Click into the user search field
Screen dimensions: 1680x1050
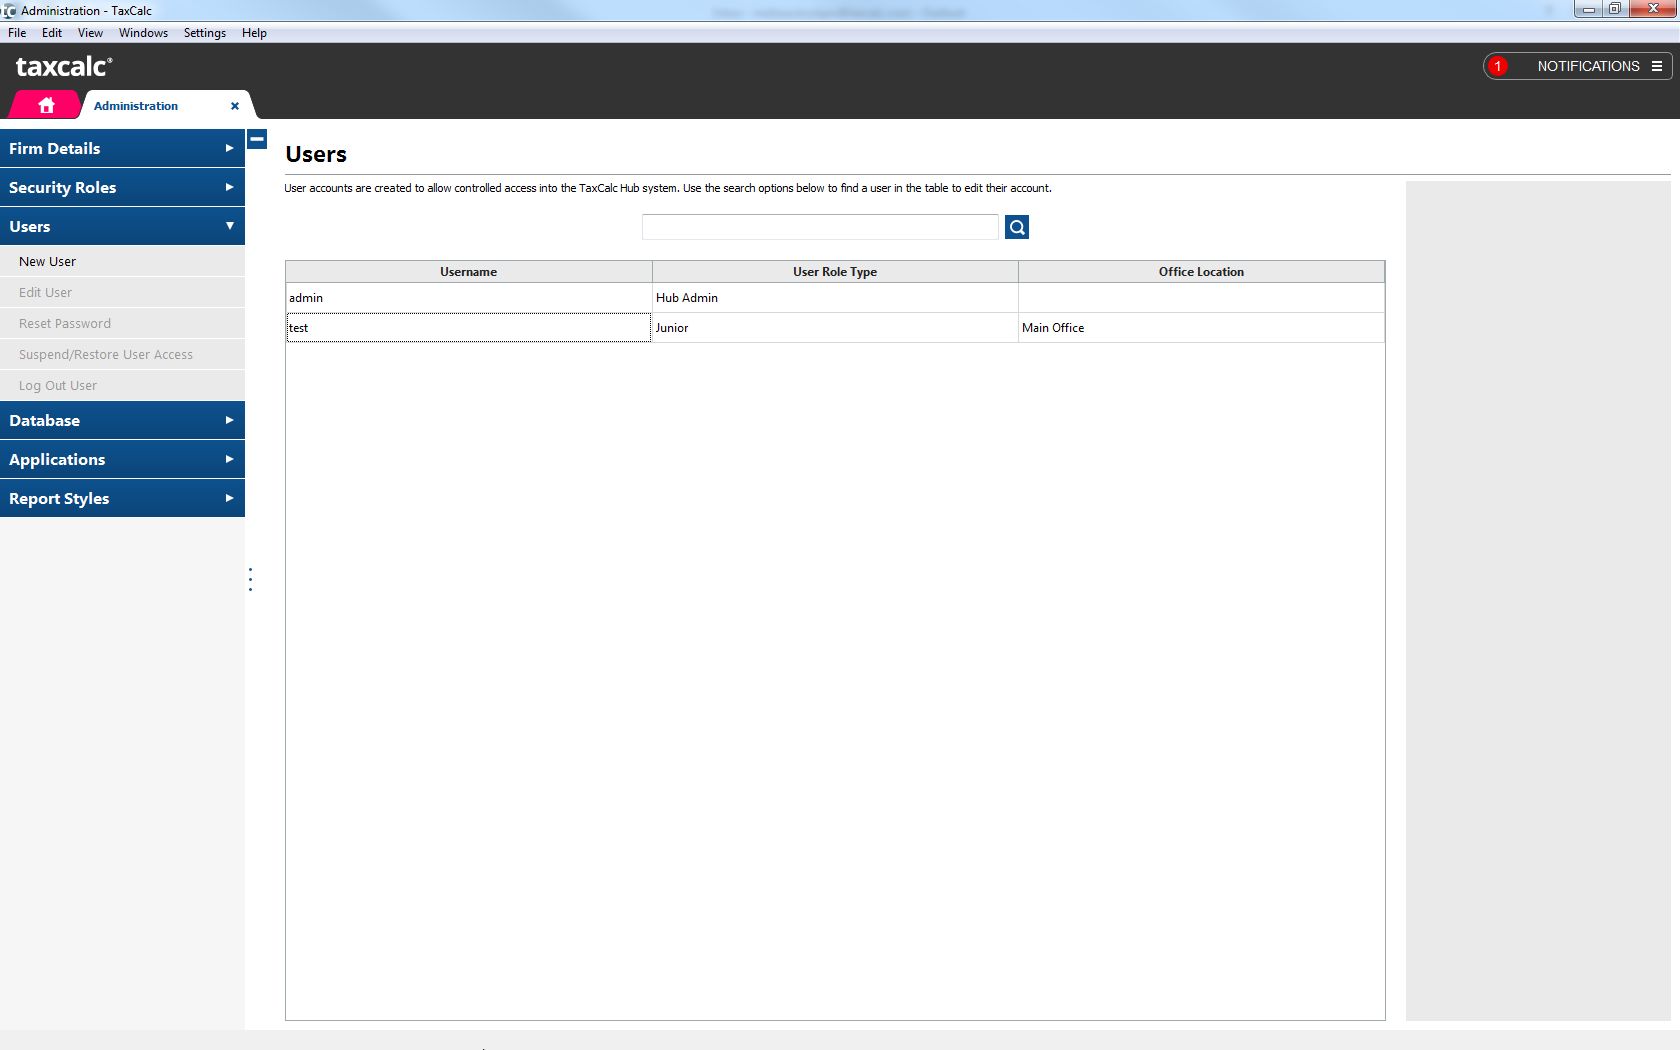[820, 227]
